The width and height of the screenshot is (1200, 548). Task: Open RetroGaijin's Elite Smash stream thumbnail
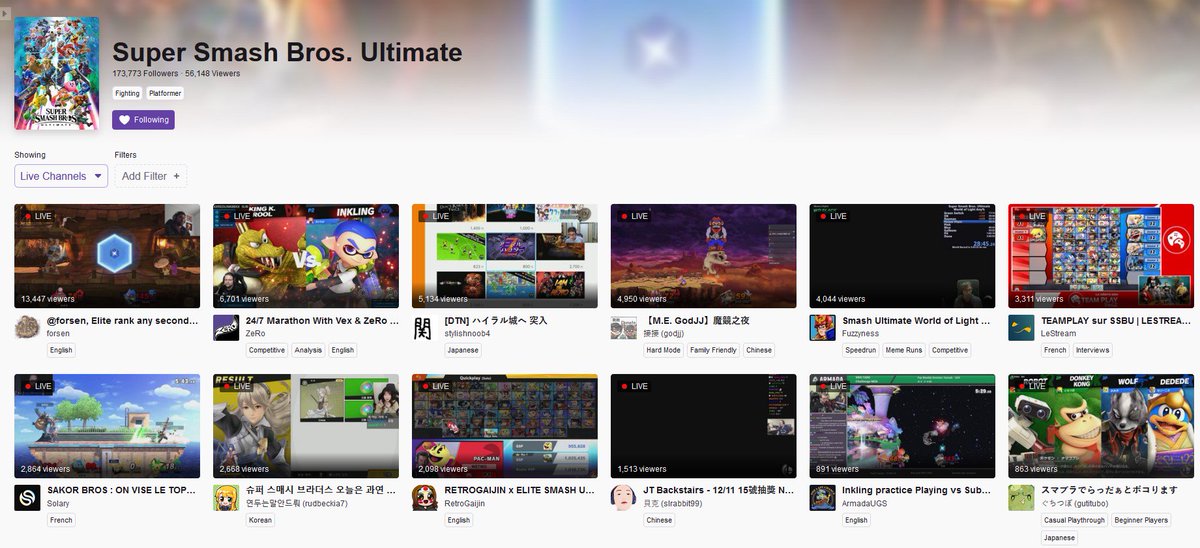(x=505, y=426)
